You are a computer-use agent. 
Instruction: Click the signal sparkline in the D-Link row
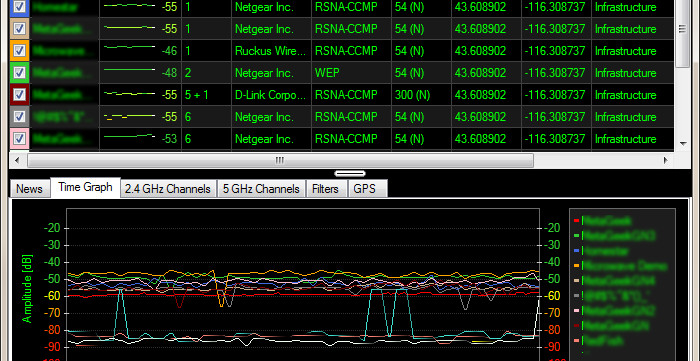coord(129,95)
